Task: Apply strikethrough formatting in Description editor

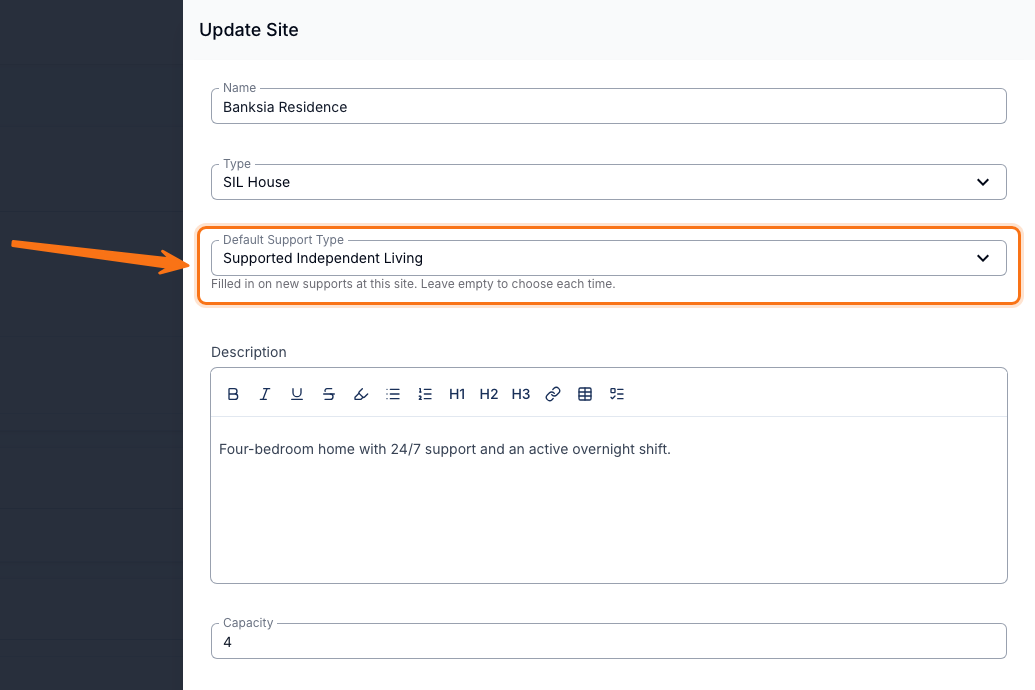Action: pos(329,394)
